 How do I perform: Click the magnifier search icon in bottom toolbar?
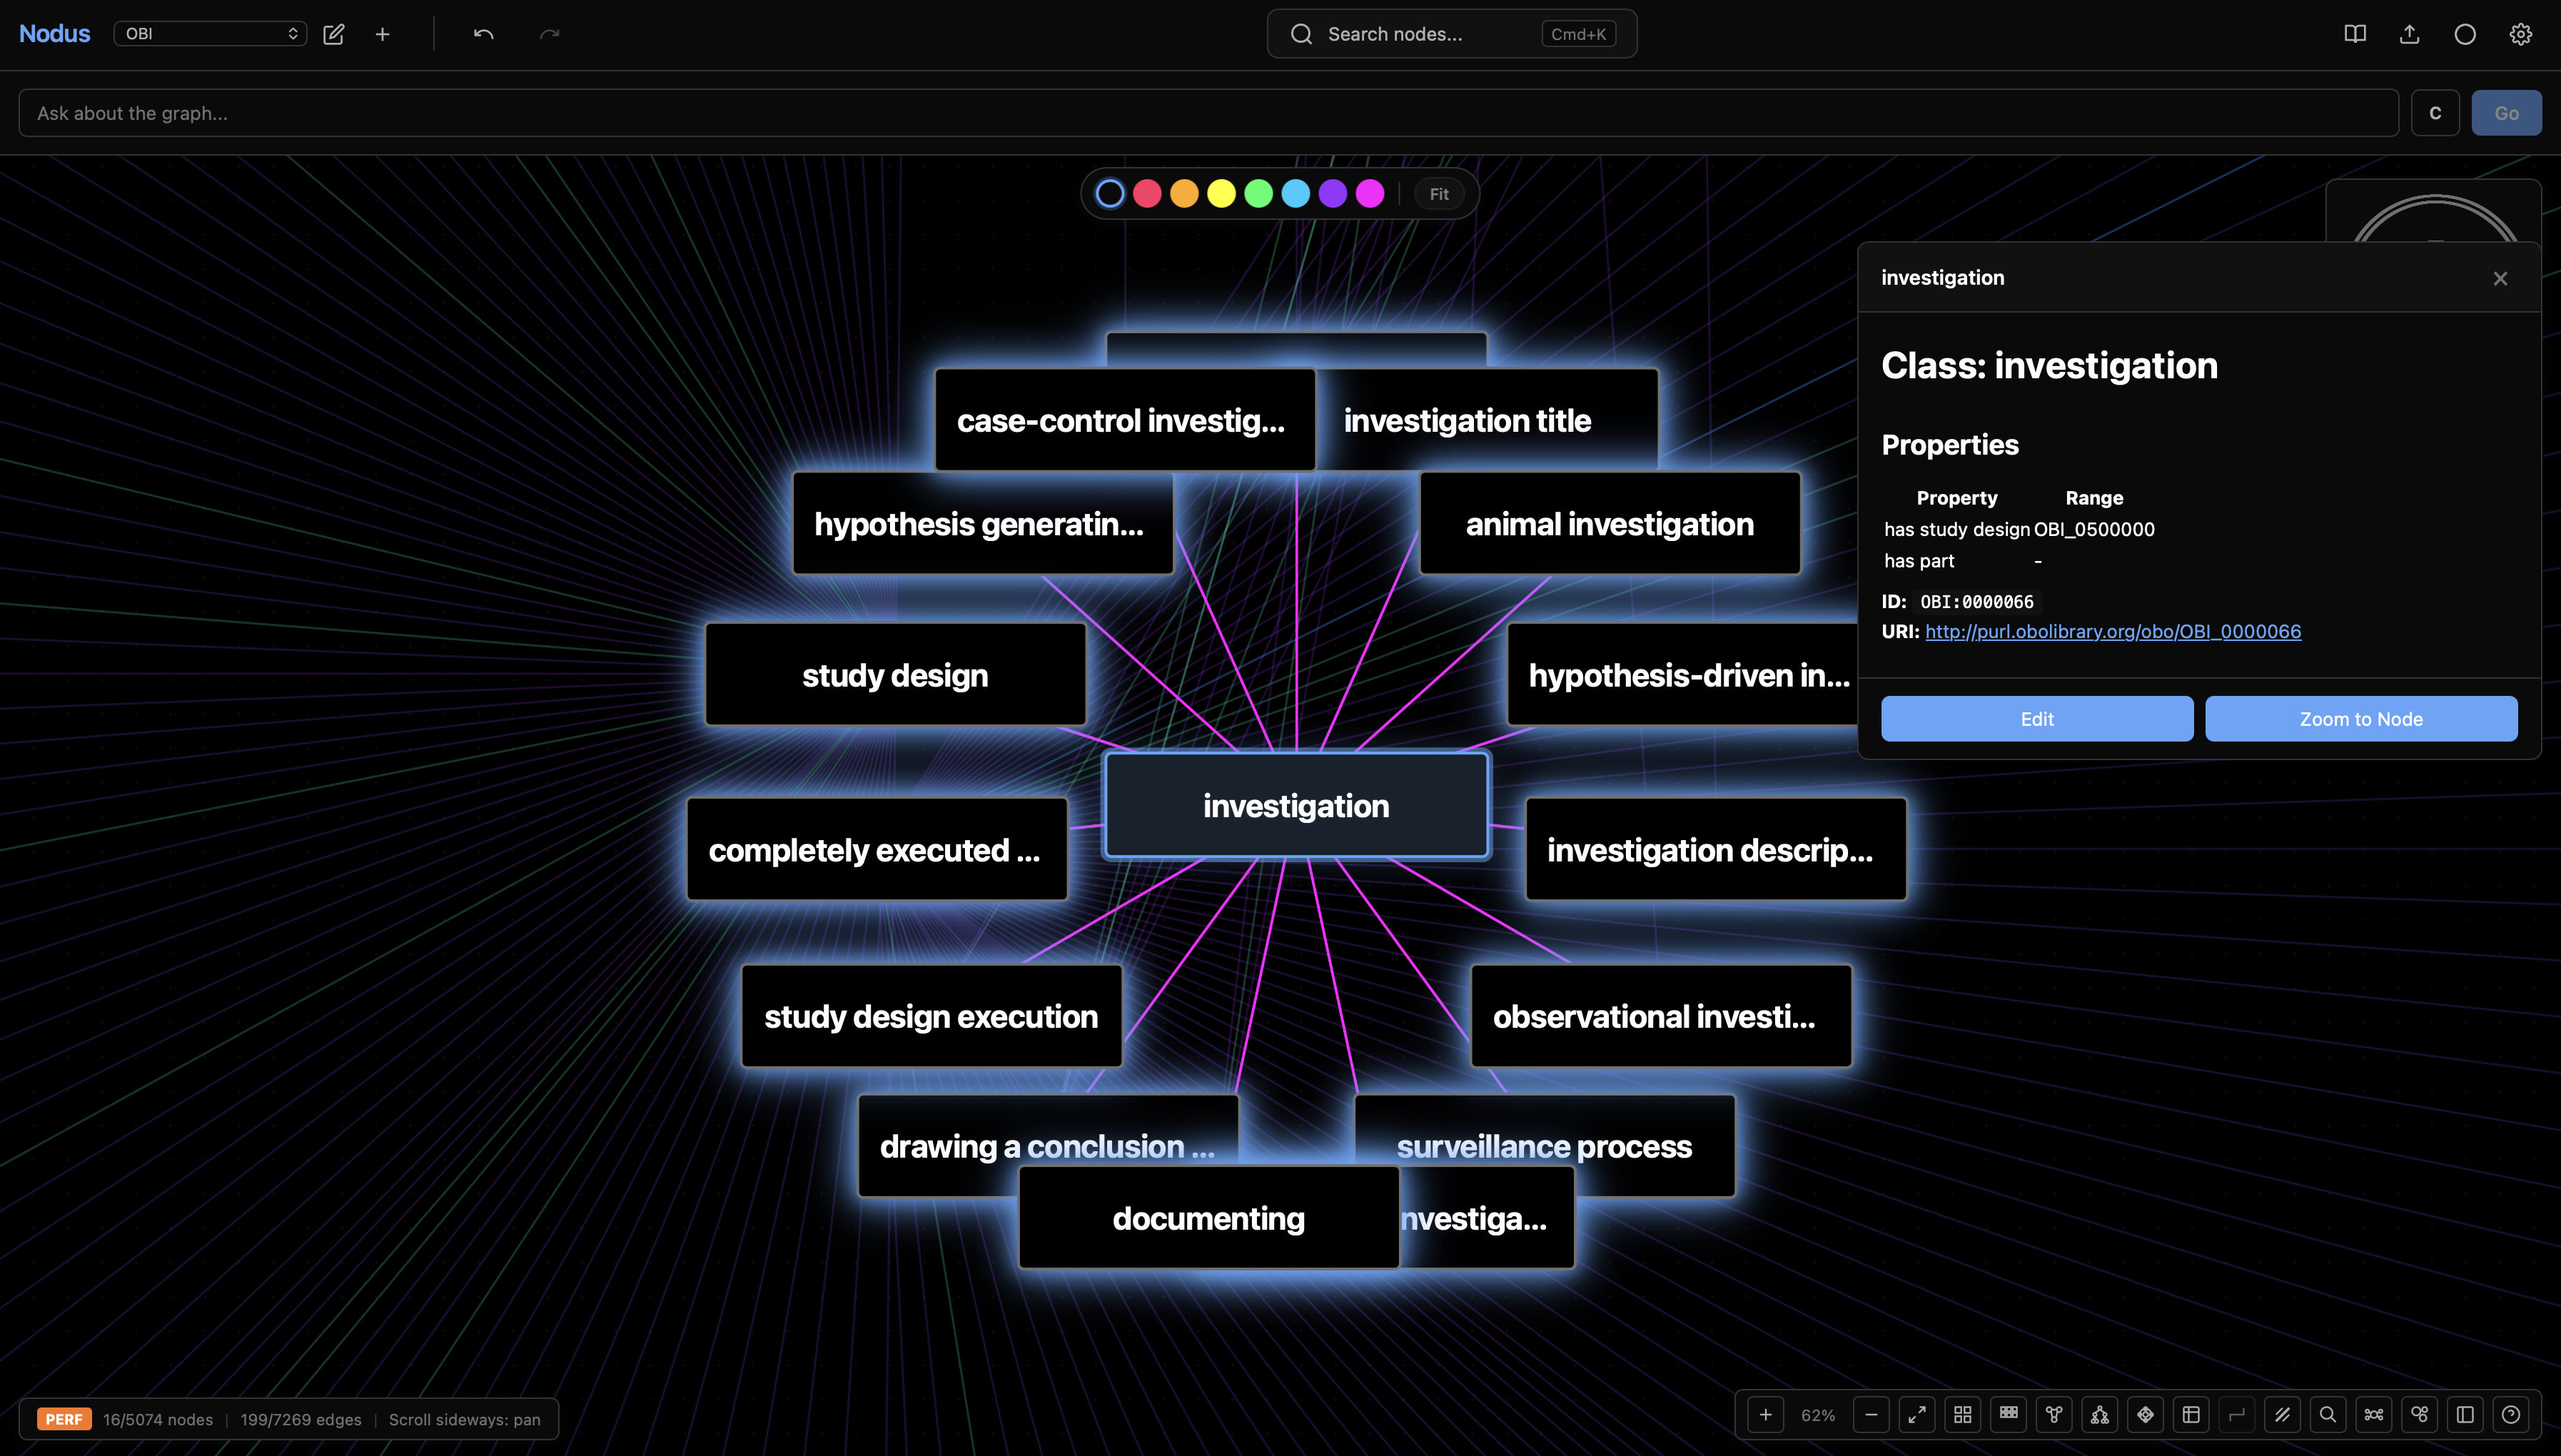click(x=2328, y=1415)
